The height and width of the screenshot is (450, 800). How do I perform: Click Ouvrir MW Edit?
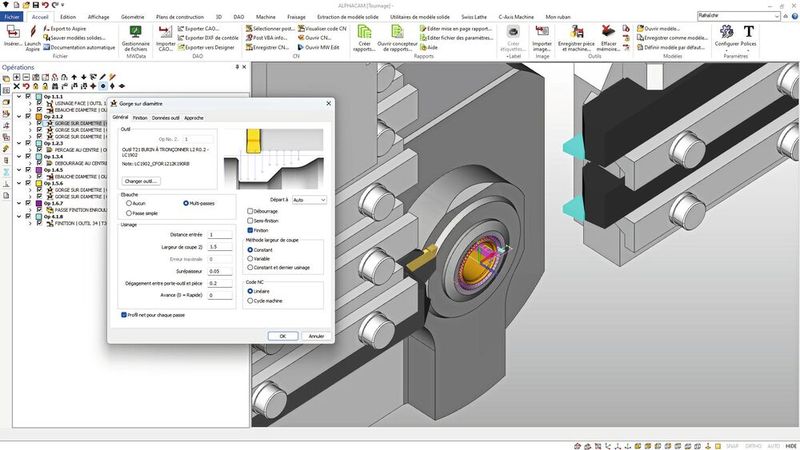pyautogui.click(x=318, y=47)
